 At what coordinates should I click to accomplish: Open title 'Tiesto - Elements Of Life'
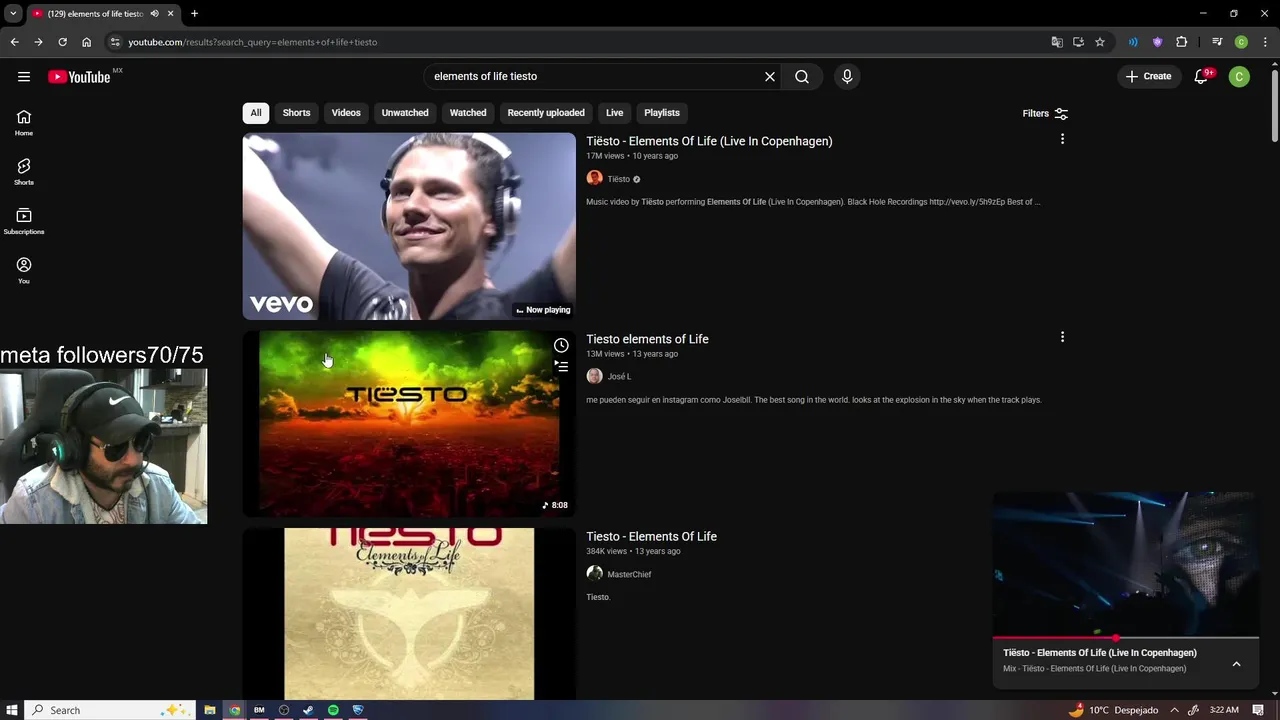pos(651,537)
